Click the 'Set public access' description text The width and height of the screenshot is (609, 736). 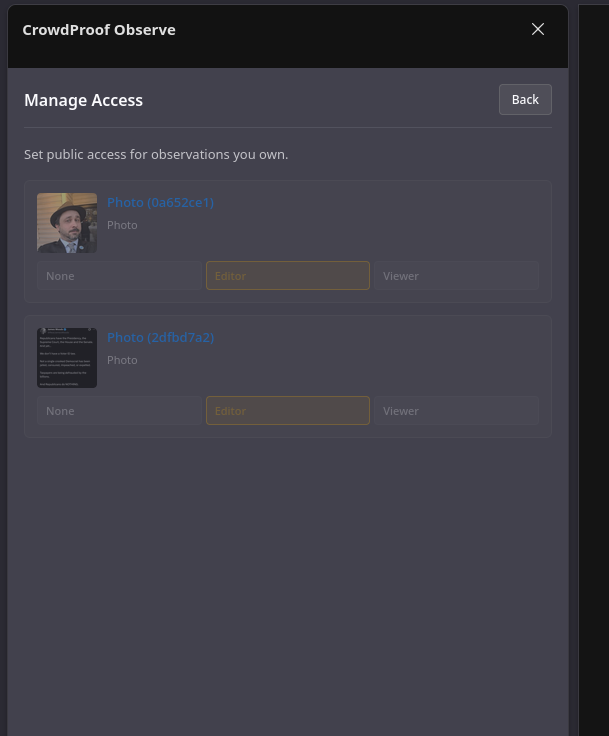[x=156, y=155]
